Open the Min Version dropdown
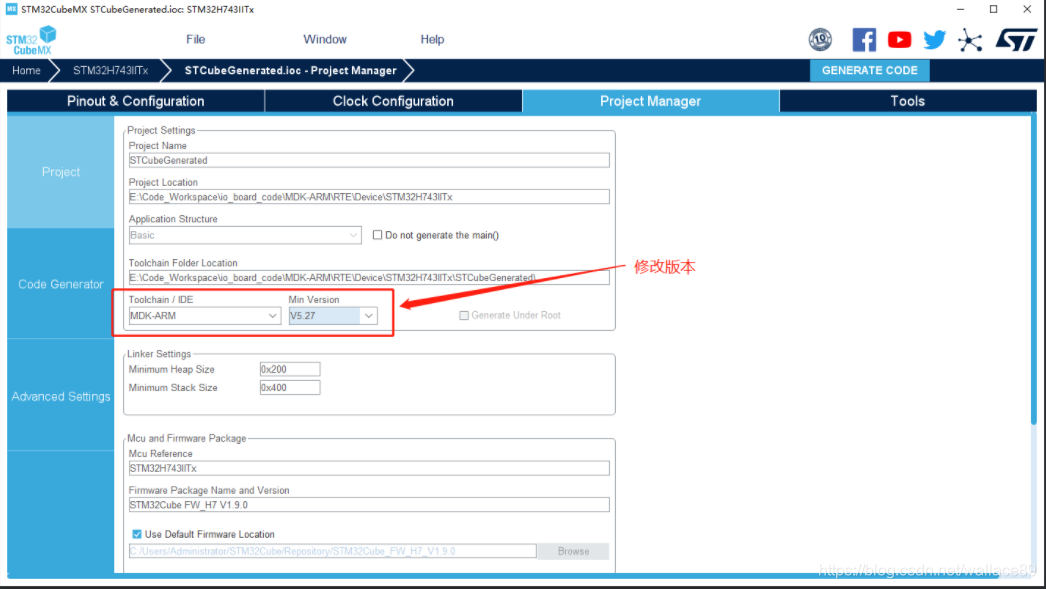1046x589 pixels. [368, 315]
